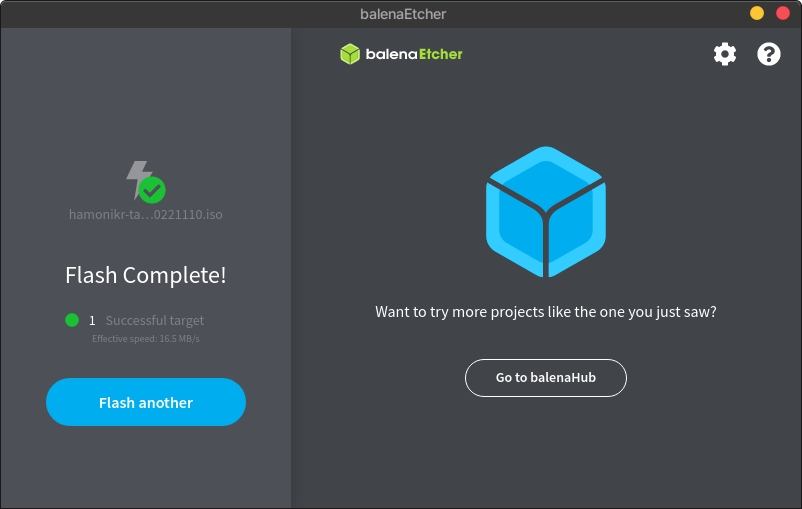Click the hamonikr ISO file name
Viewport: 802px width, 509px height.
[x=145, y=214]
